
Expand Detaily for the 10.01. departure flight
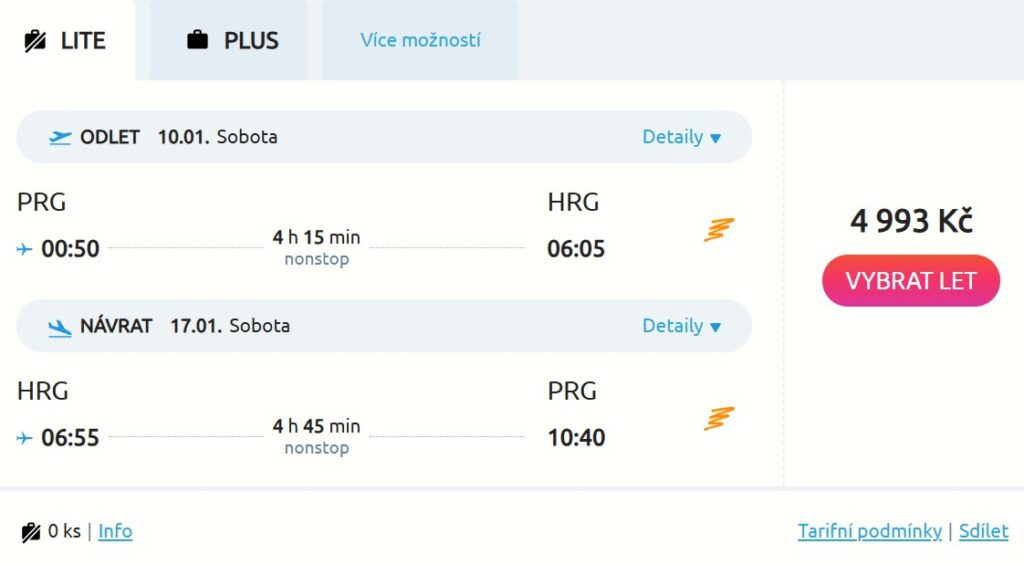[681, 137]
